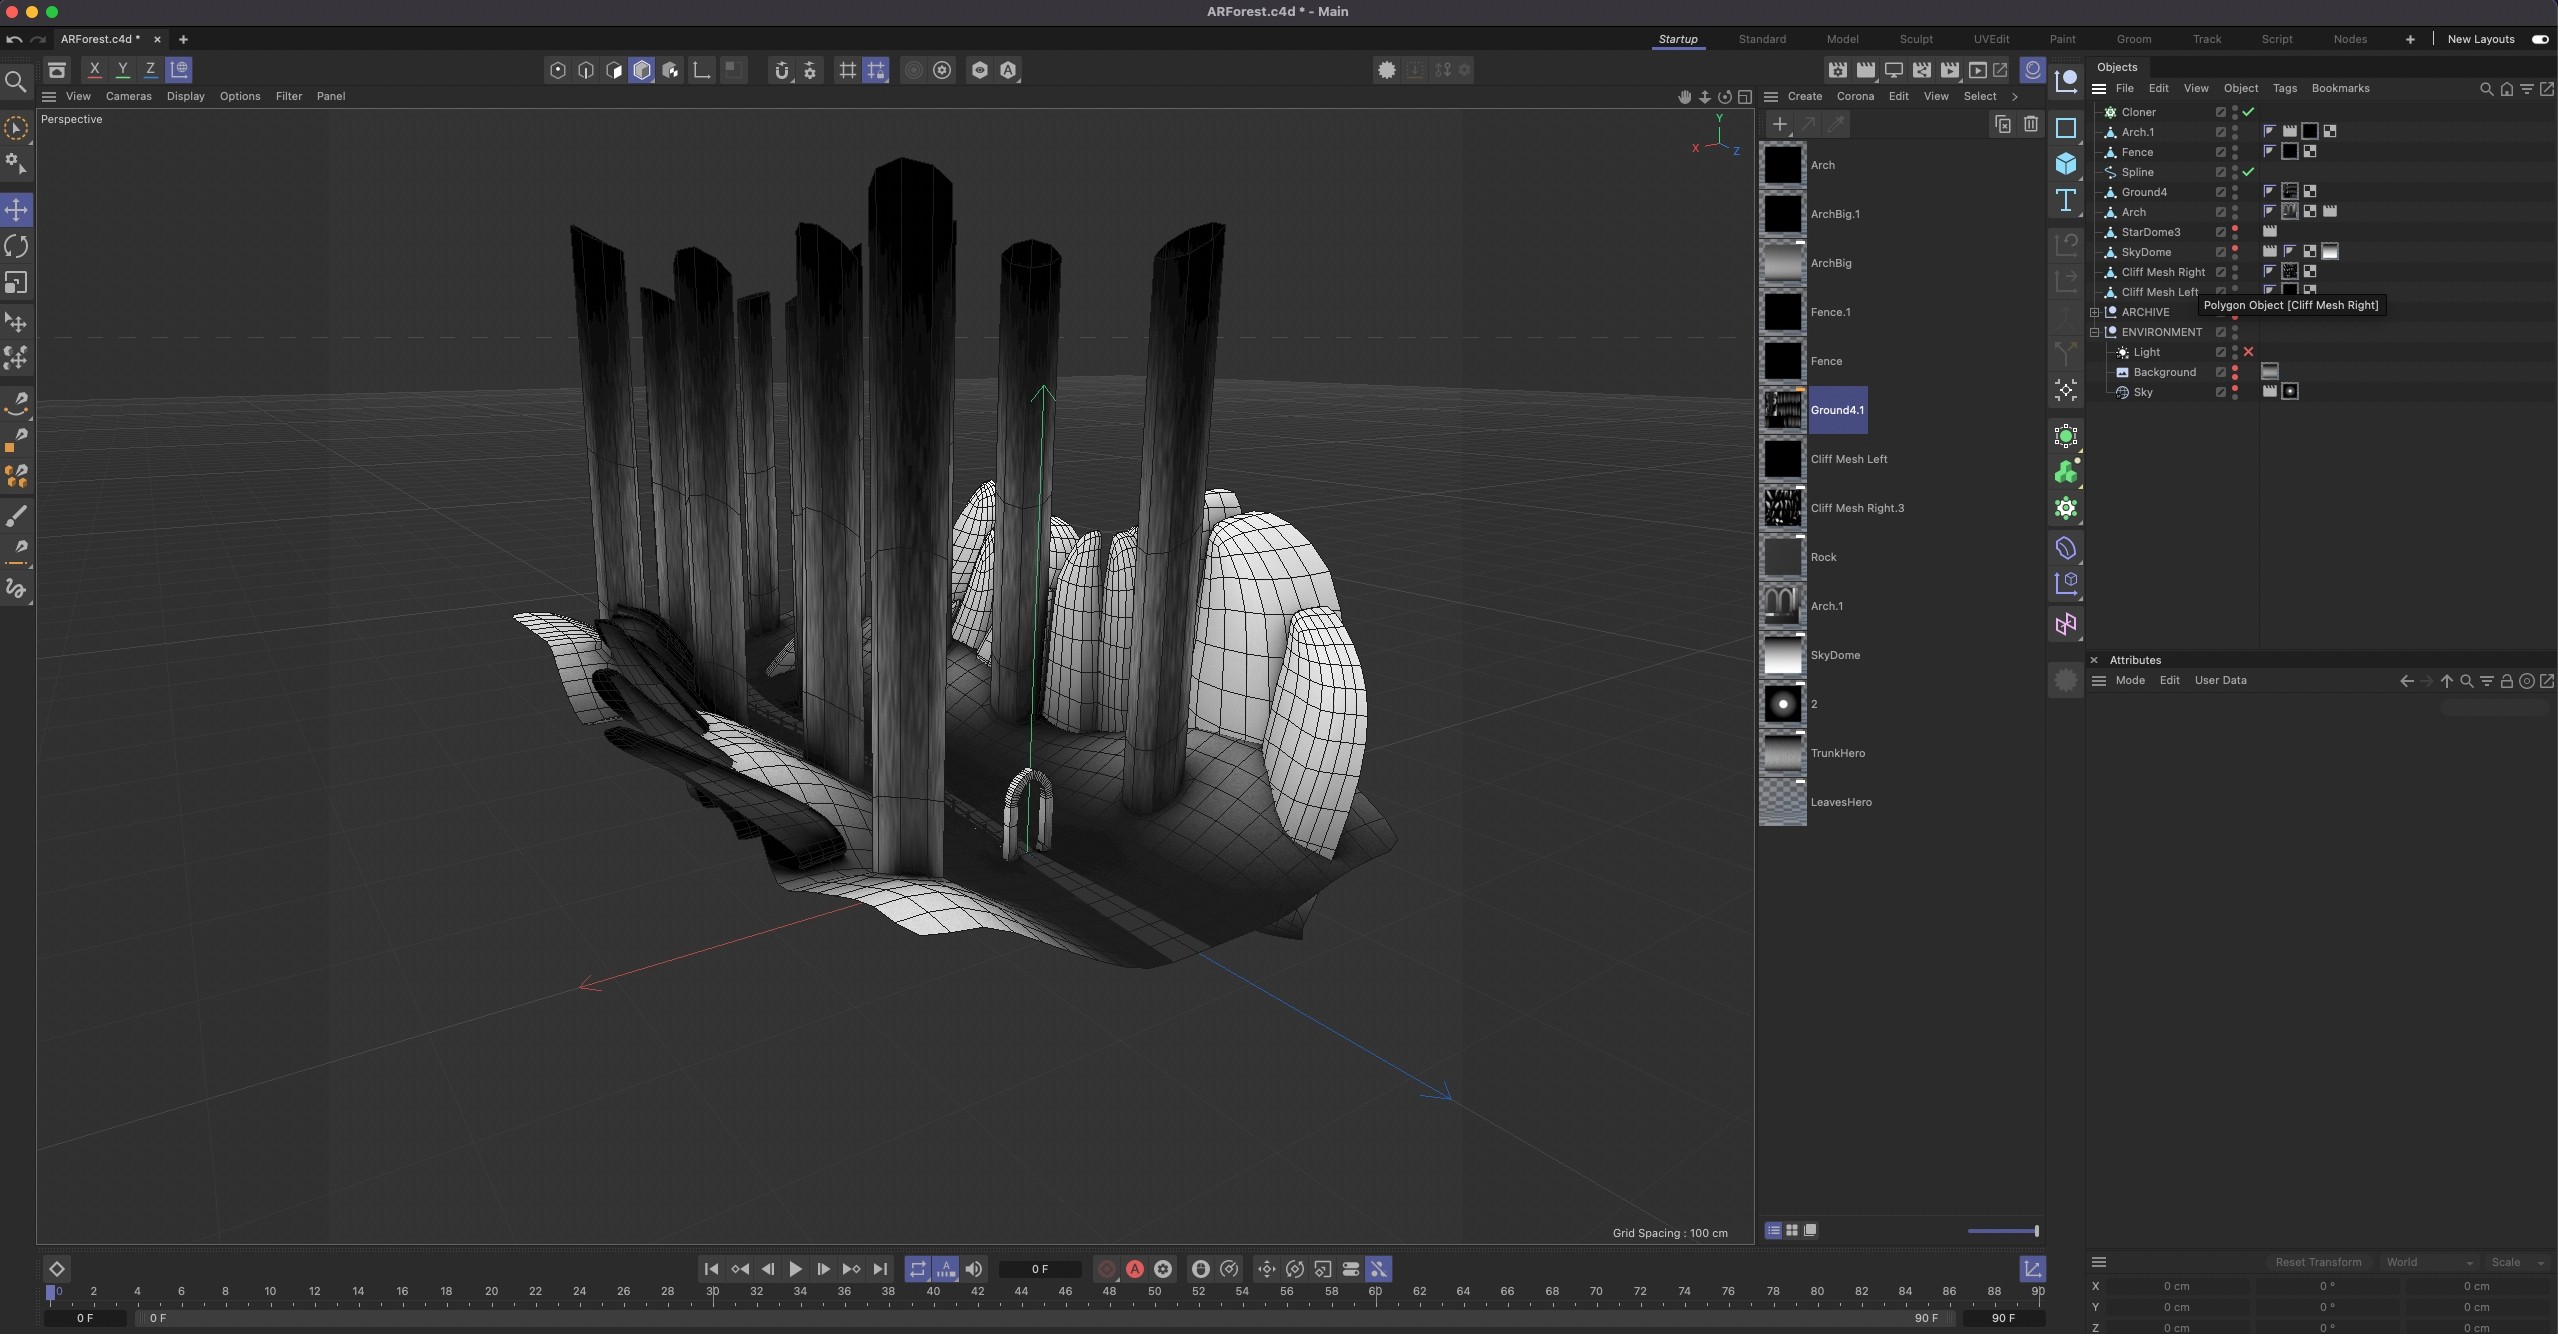Select the Scale tool in left toolbar
Screen dimensions: 2558x1334
click(17, 283)
